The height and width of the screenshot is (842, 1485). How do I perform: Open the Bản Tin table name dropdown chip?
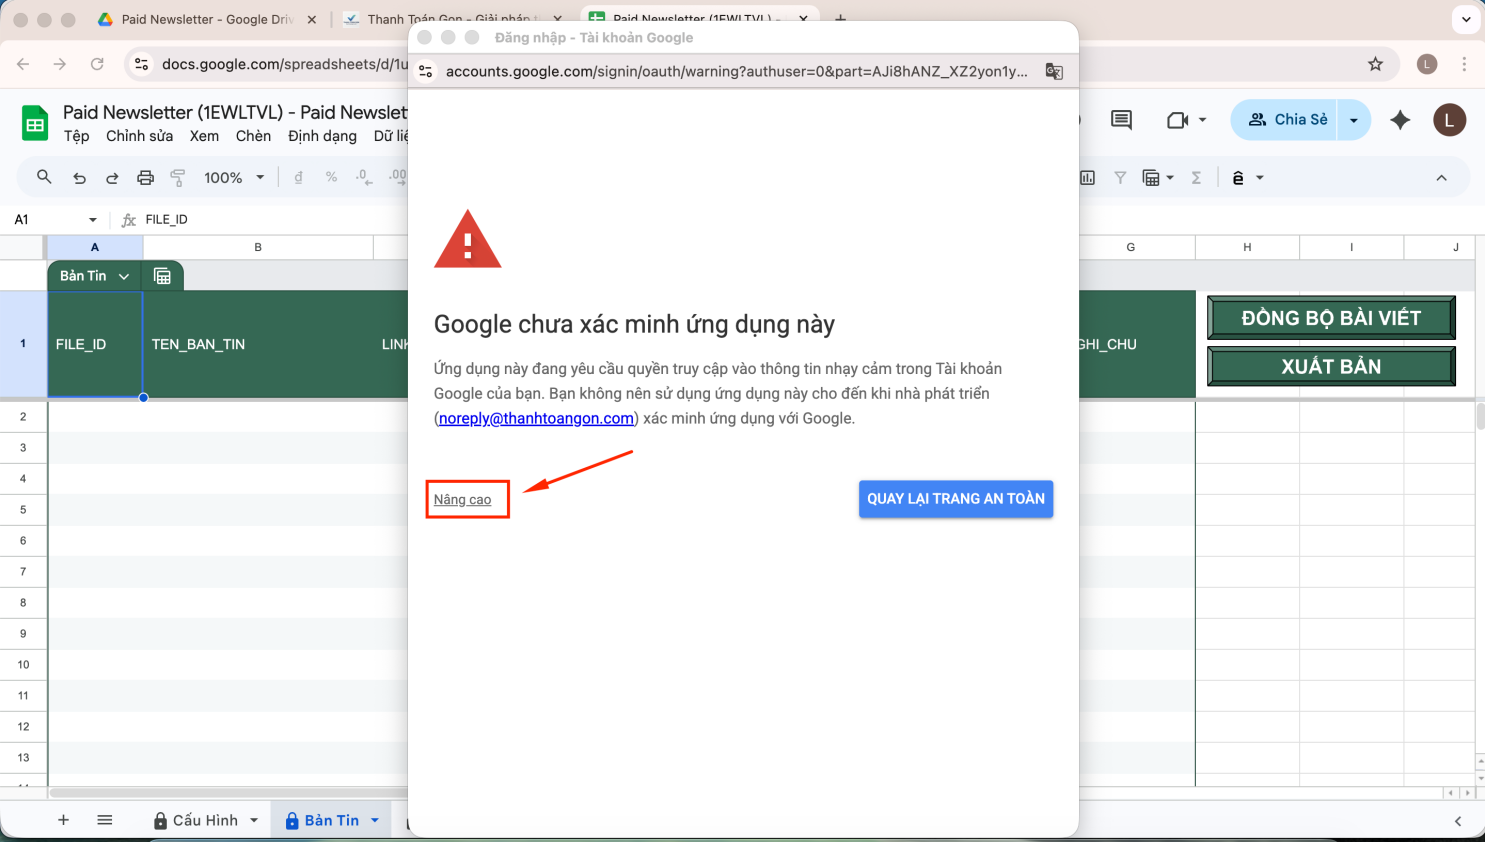coord(94,276)
